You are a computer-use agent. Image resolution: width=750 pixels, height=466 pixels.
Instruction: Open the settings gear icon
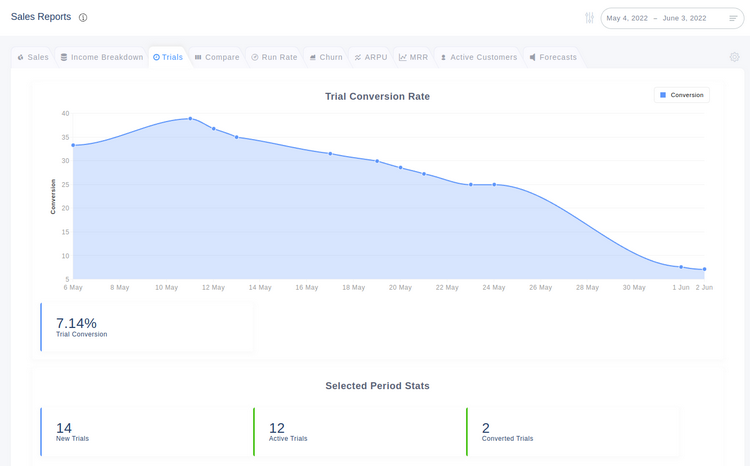(x=734, y=57)
